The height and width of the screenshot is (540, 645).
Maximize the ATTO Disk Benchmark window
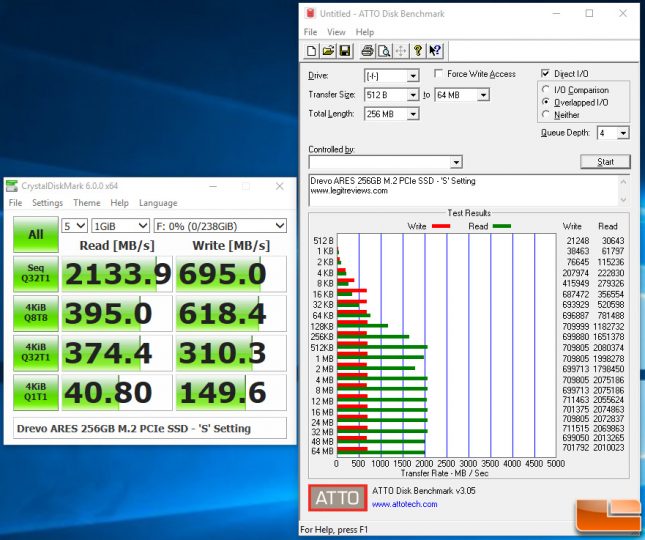[x=589, y=13]
